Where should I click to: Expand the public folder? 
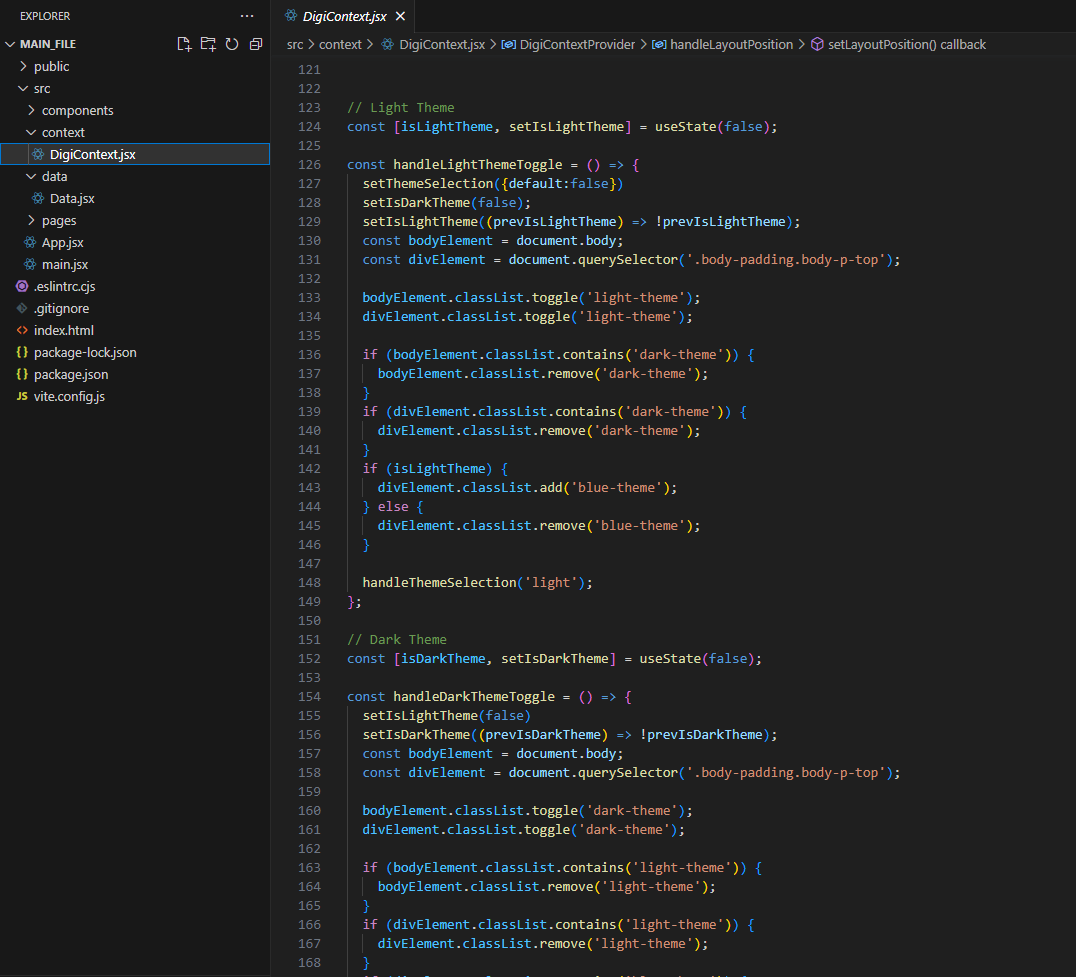[x=51, y=66]
